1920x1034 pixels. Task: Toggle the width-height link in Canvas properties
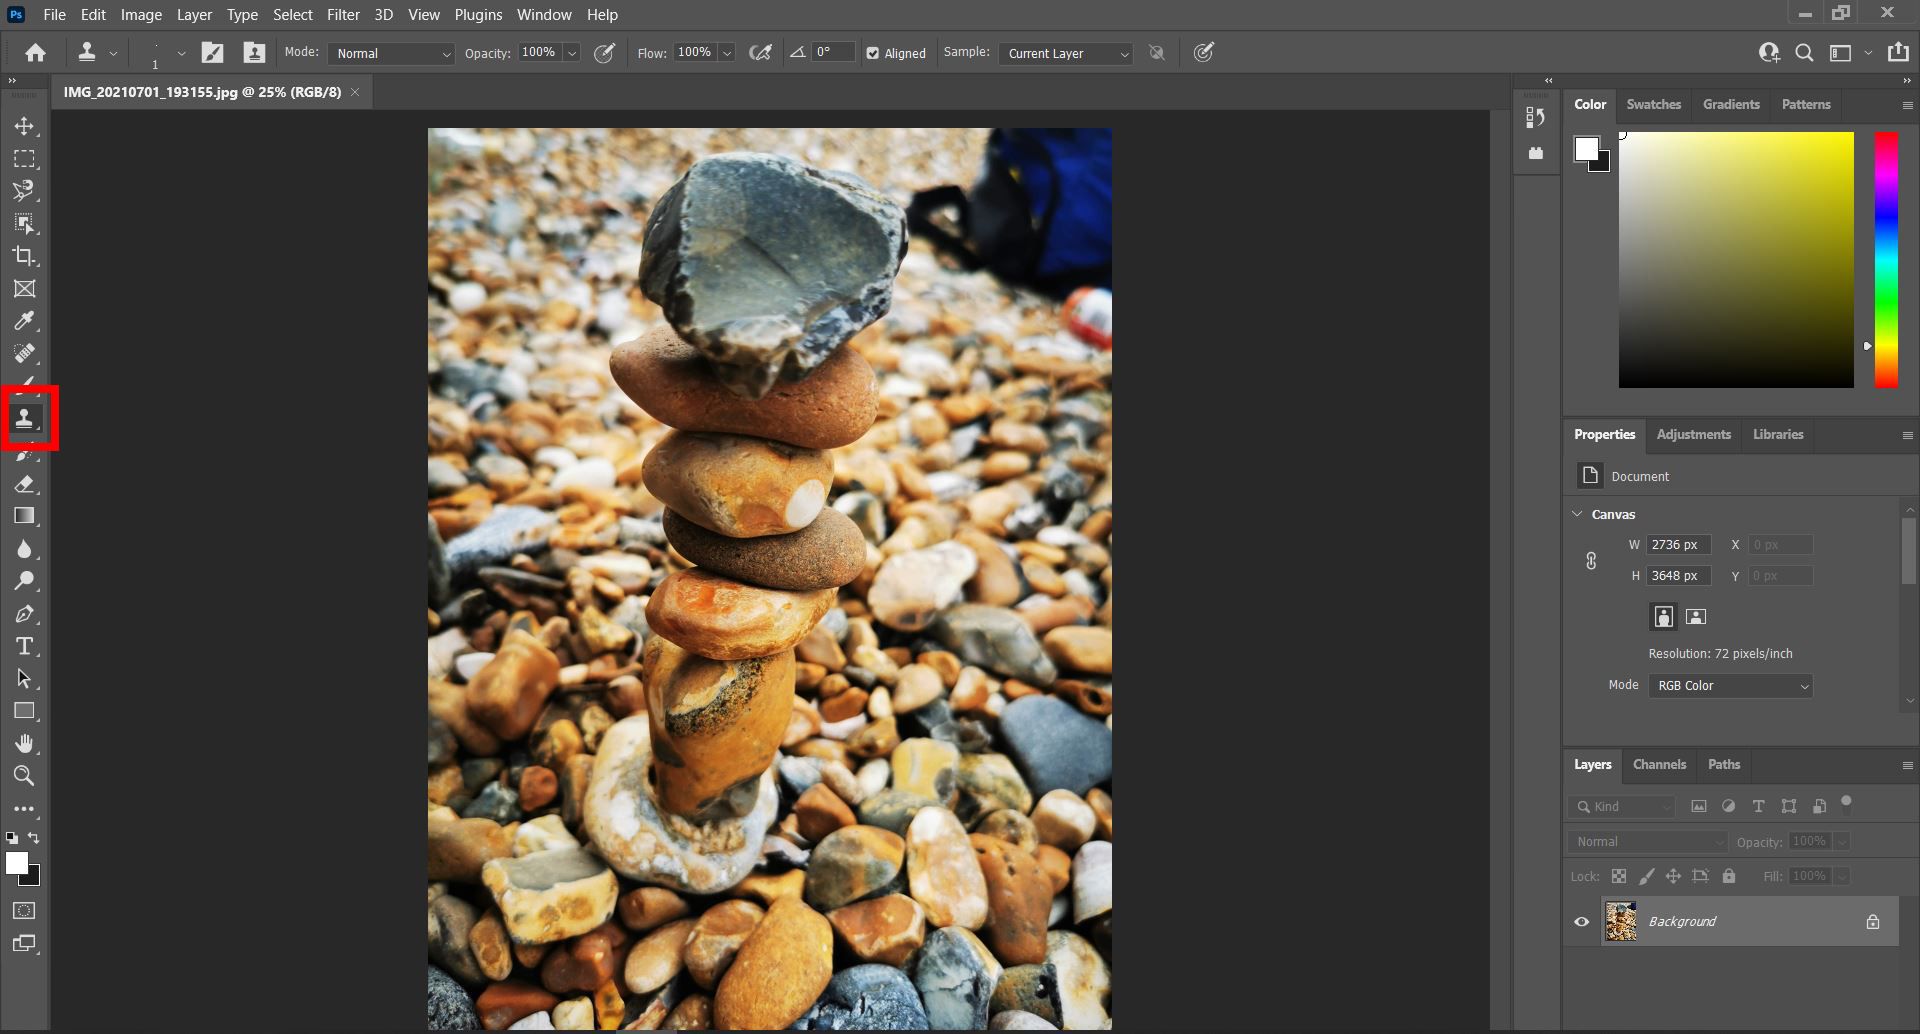[x=1591, y=560]
